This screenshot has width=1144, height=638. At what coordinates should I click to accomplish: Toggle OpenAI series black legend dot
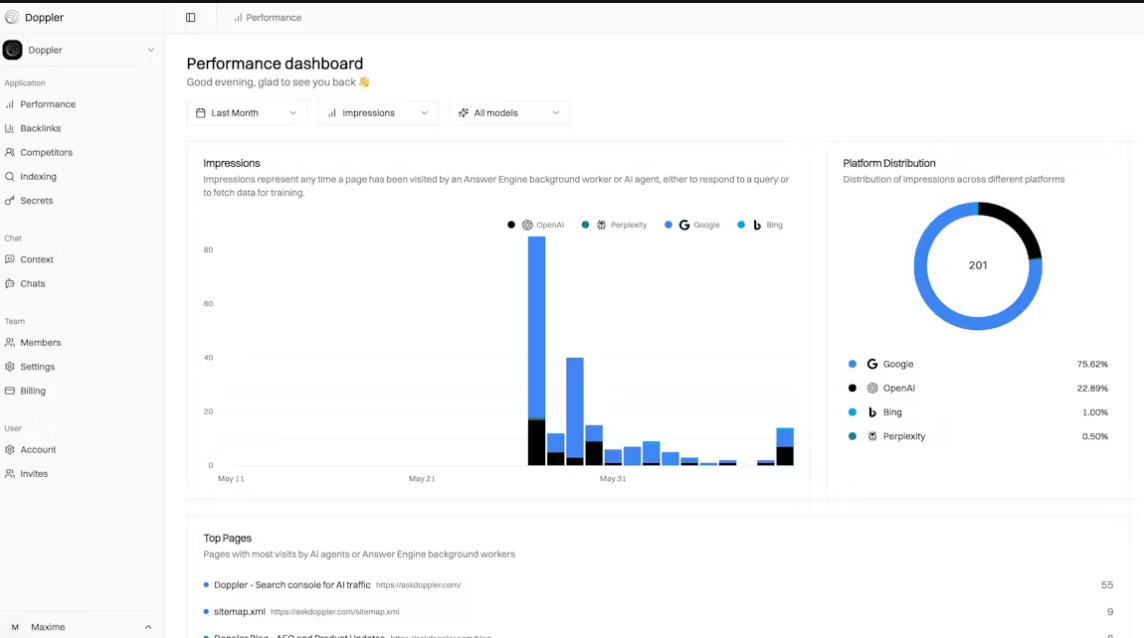click(511, 225)
